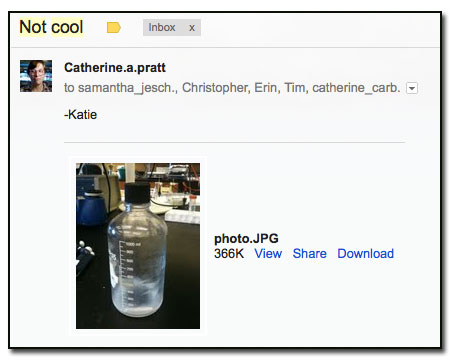Download the photo.JPG attachment
The height and width of the screenshot is (360, 450).
pyautogui.click(x=366, y=254)
